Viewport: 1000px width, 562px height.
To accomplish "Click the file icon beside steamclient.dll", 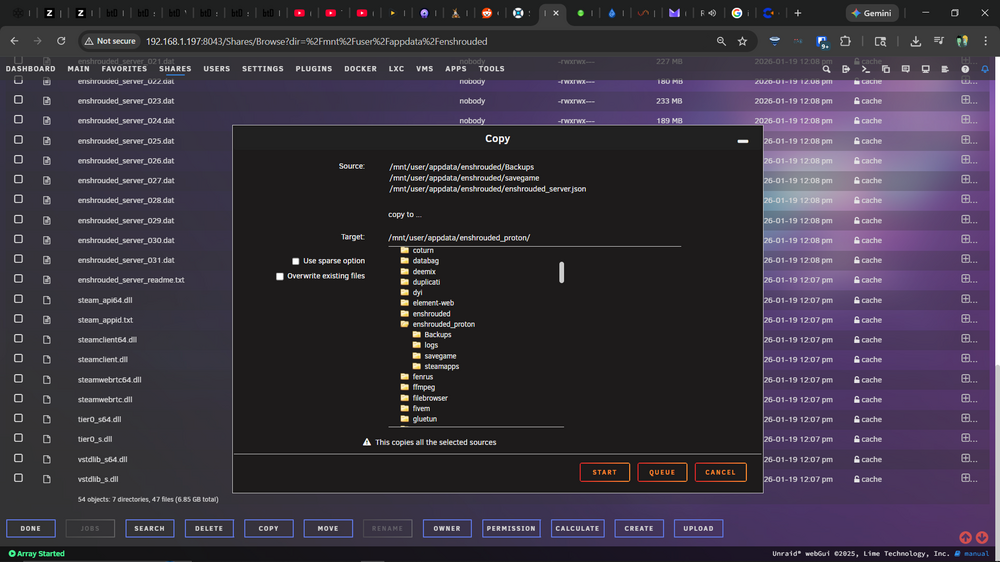I will [x=47, y=359].
